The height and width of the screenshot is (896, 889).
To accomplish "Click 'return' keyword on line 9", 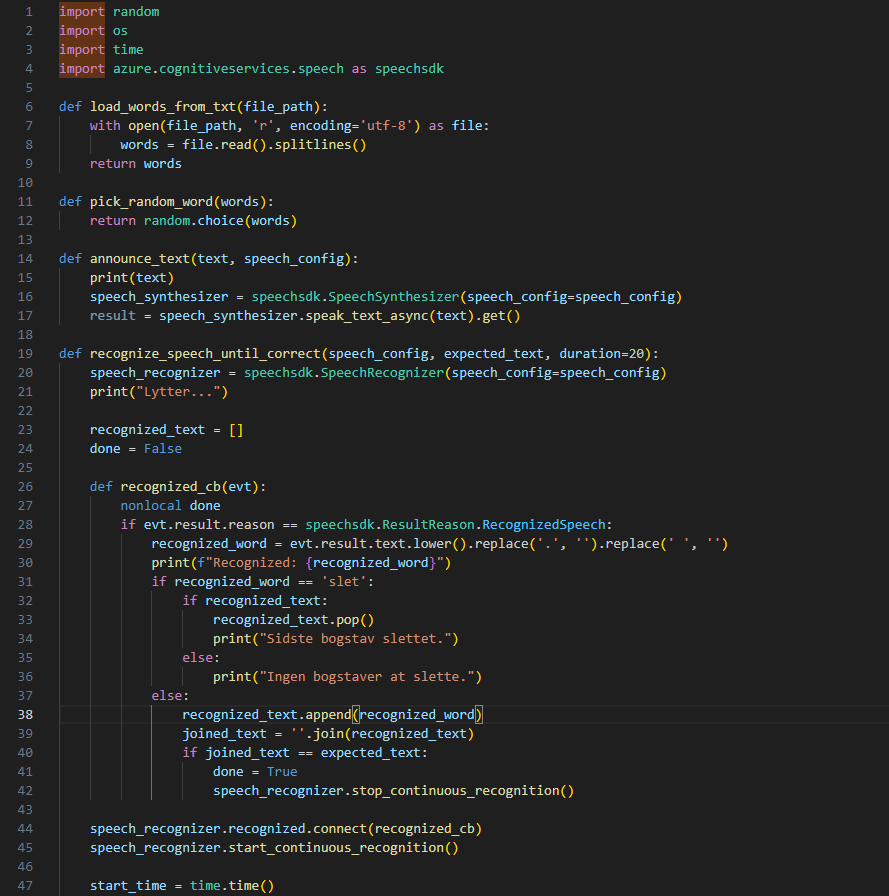I will click(113, 163).
